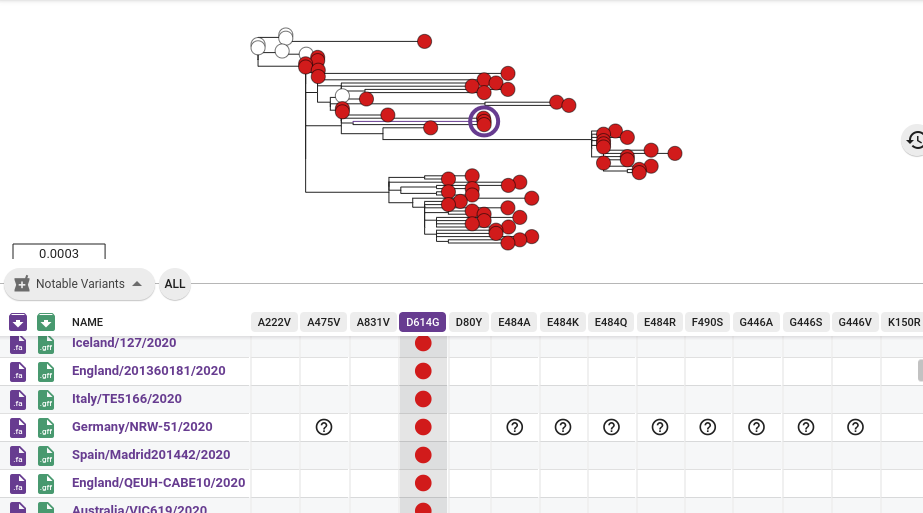This screenshot has width=923, height=513.
Task: Click the purple-circled highlighted tree node
Action: point(484,122)
